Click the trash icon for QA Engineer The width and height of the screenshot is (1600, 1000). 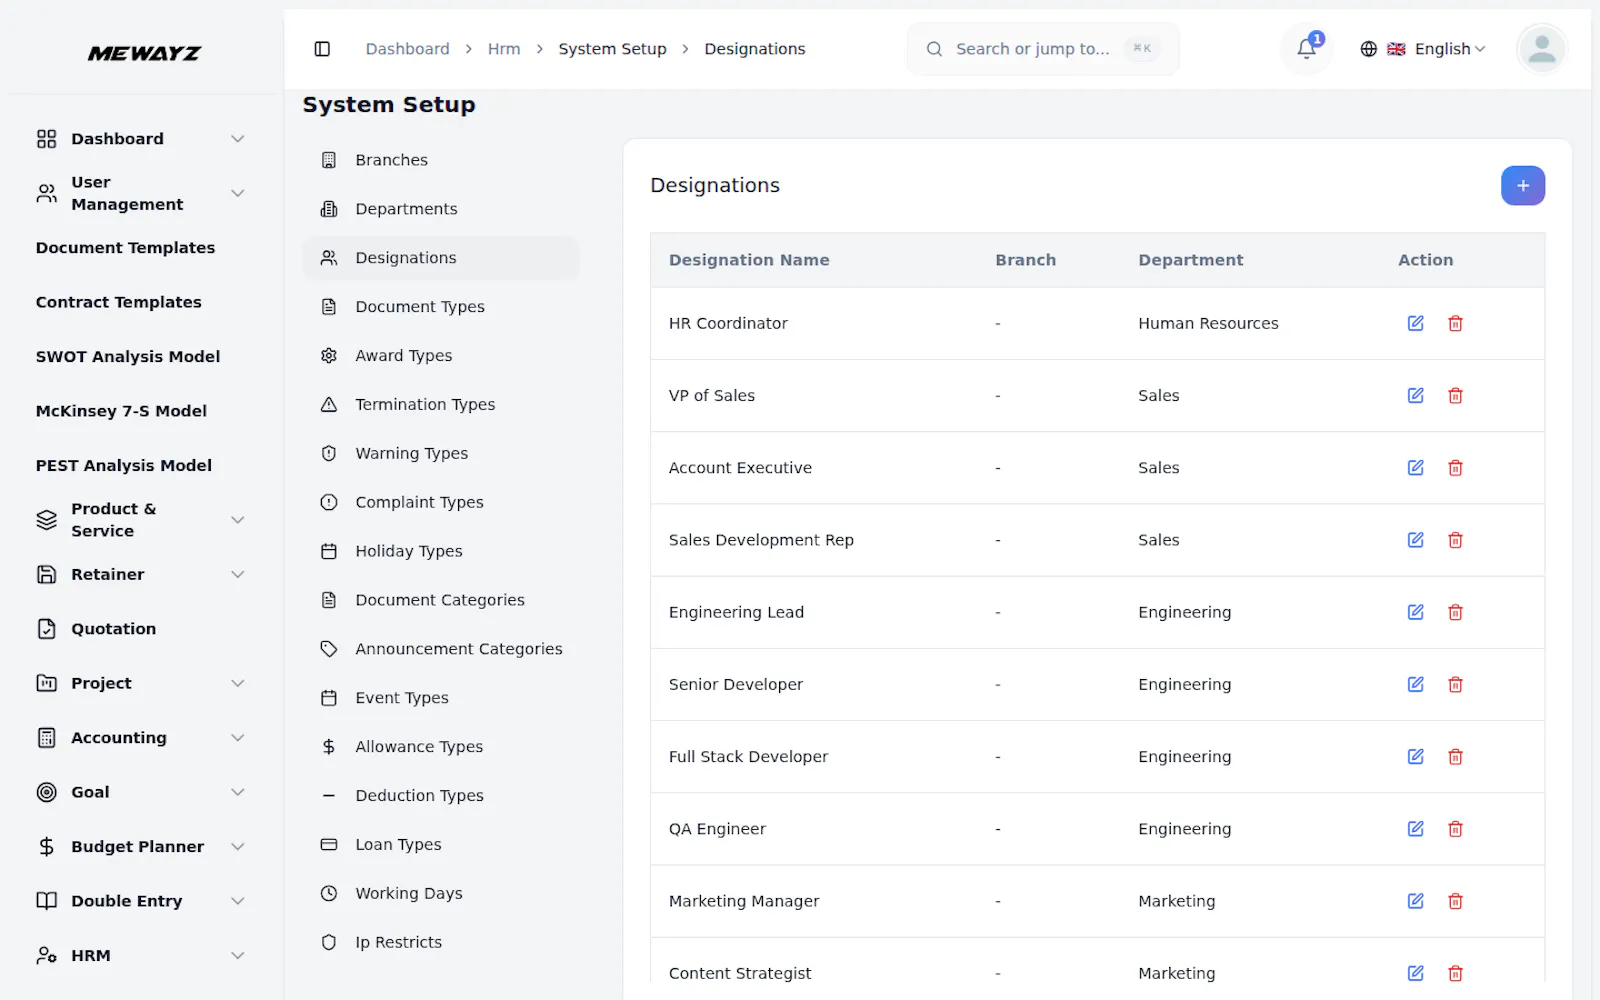click(1455, 829)
